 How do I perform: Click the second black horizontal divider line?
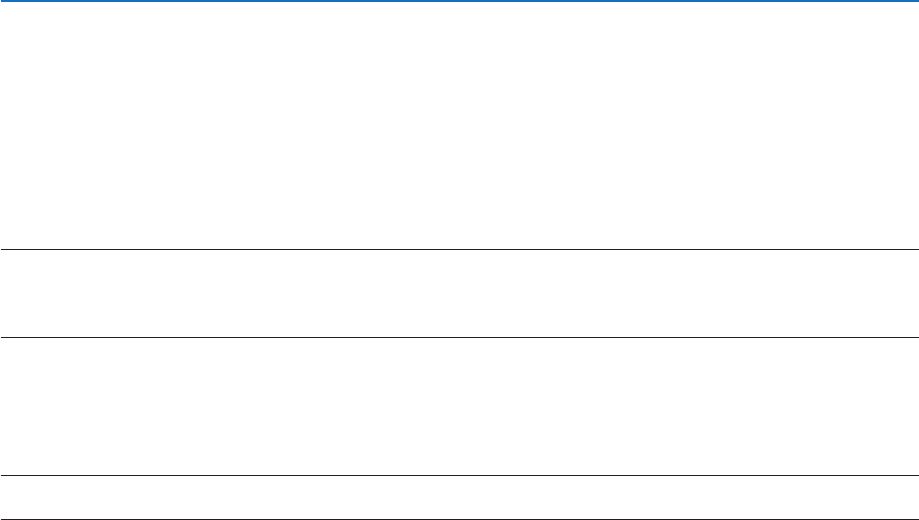459,338
